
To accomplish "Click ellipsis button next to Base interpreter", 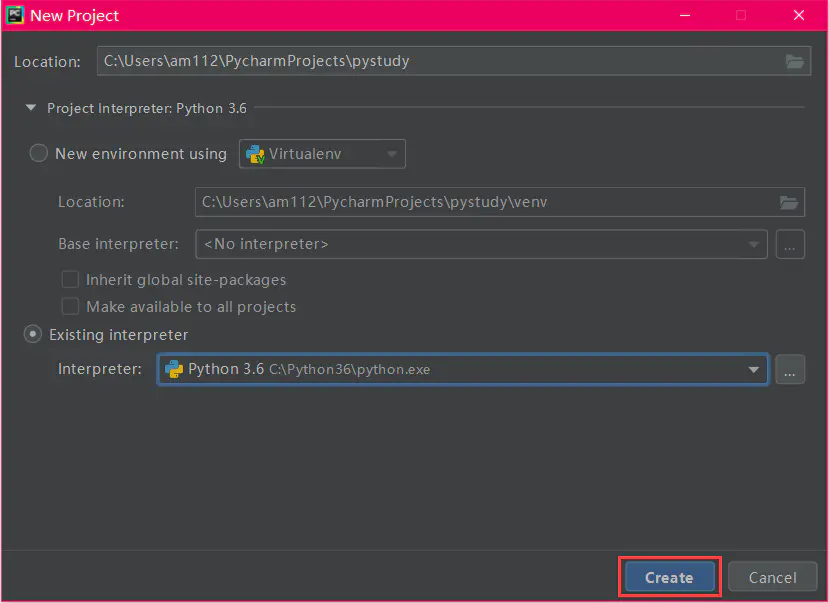I will [790, 244].
